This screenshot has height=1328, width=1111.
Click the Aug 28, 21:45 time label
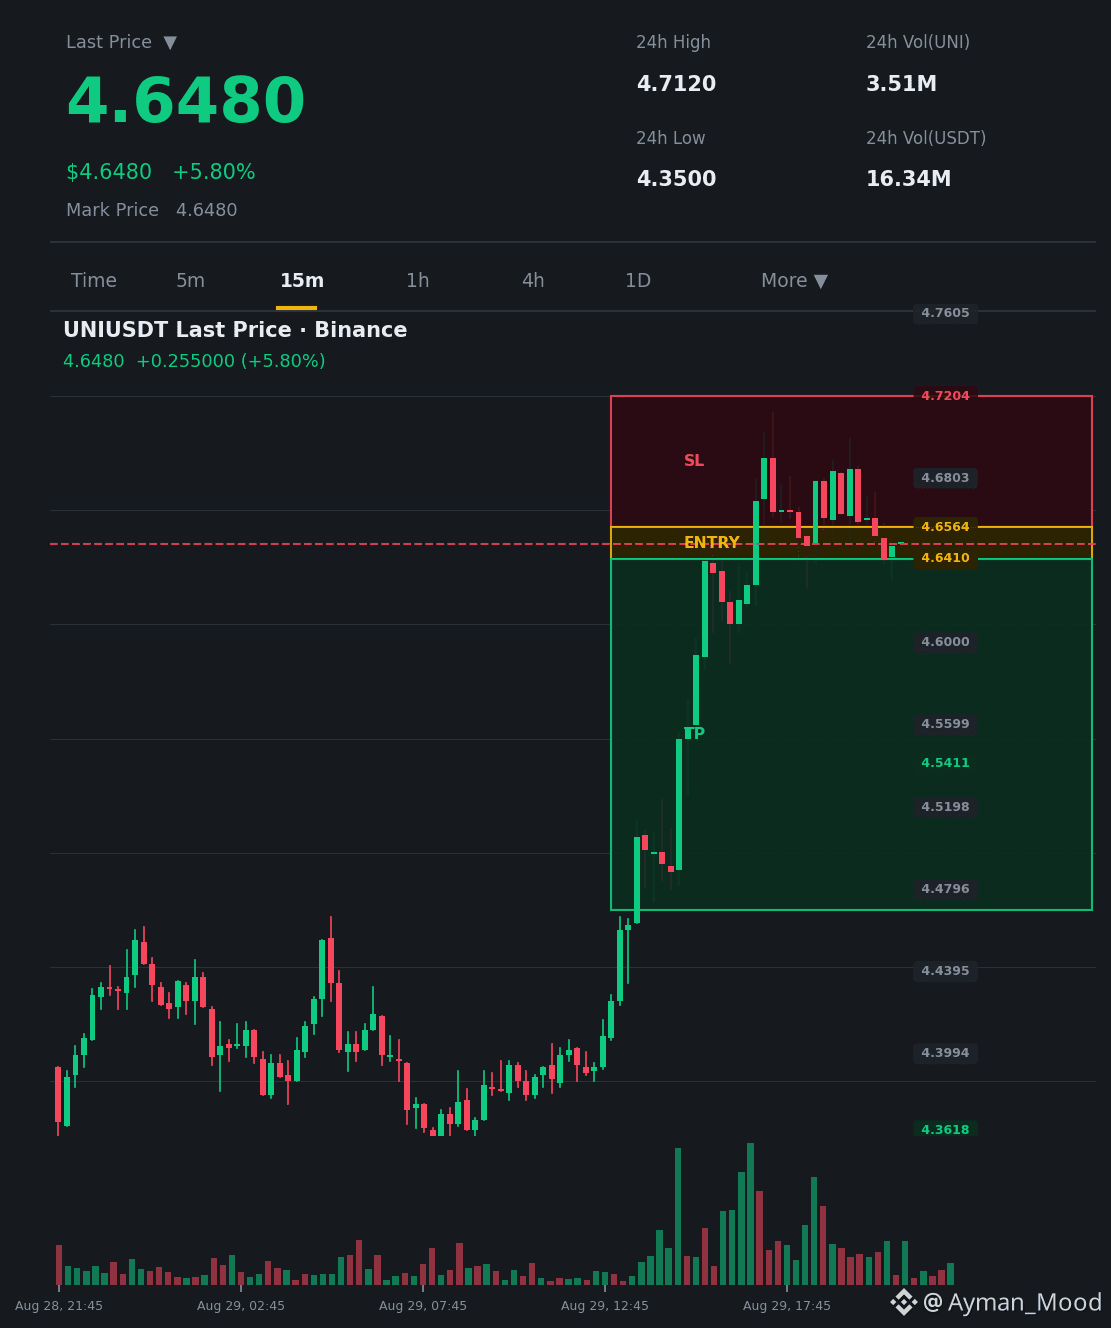coord(59,1306)
